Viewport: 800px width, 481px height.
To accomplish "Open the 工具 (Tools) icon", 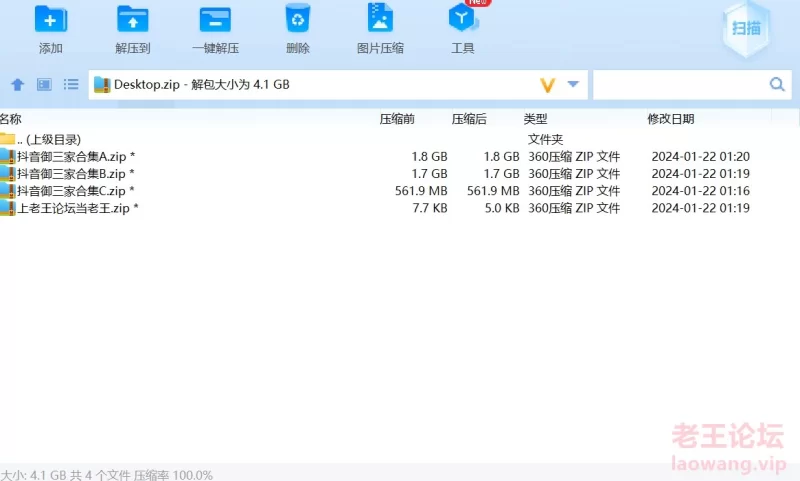I will pyautogui.click(x=462, y=18).
